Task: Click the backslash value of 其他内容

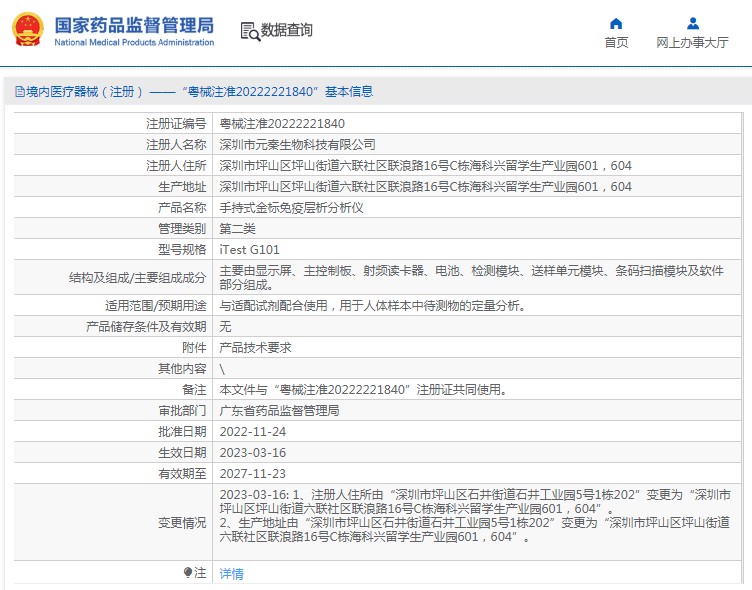Action: [222, 369]
